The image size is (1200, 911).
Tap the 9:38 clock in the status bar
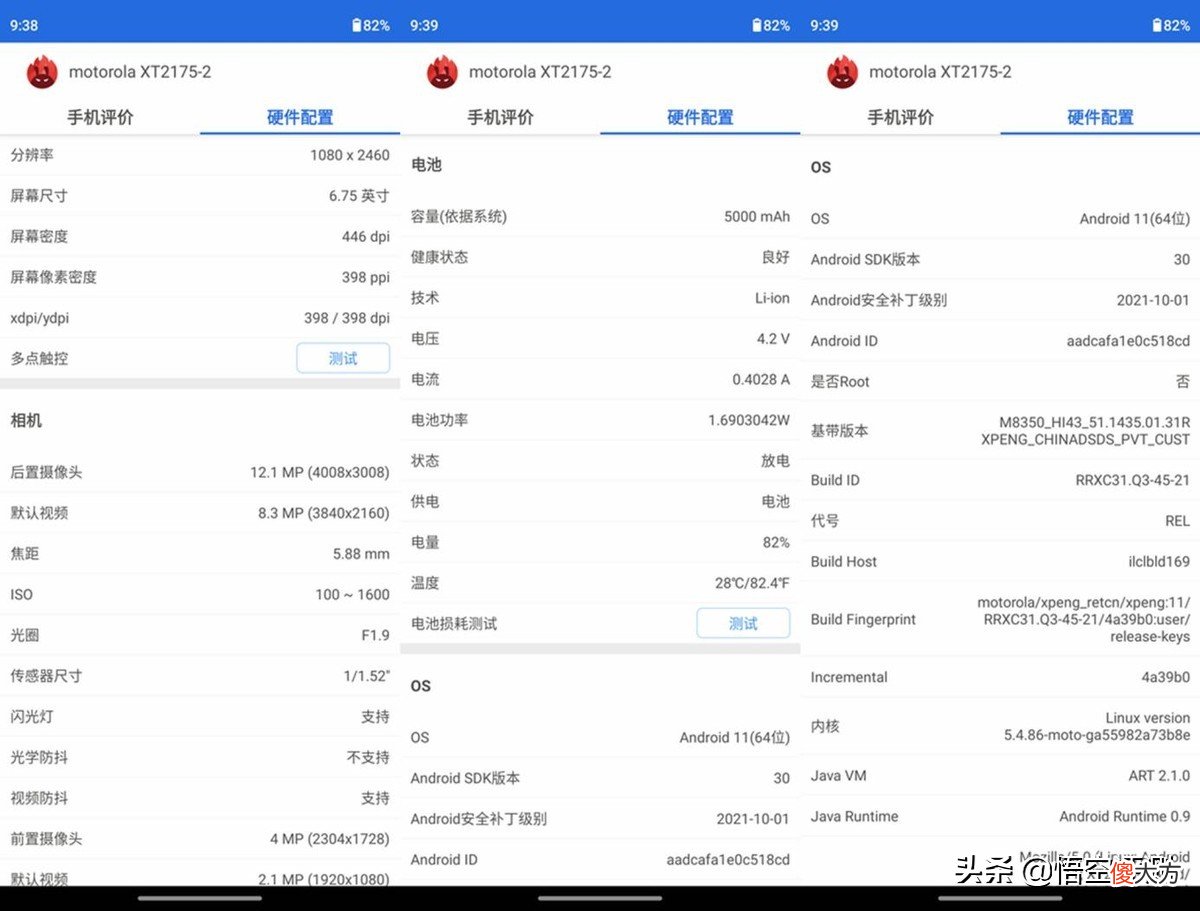[x=24, y=25]
